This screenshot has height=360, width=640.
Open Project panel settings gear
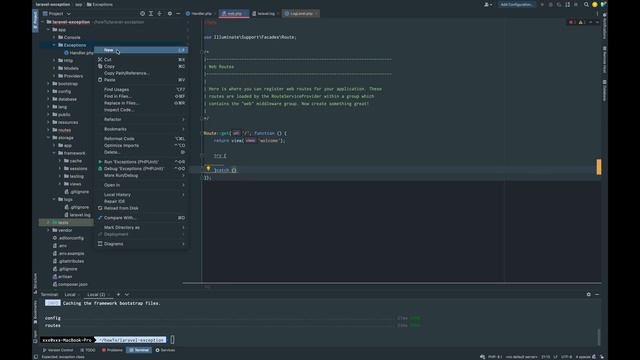(x=170, y=13)
